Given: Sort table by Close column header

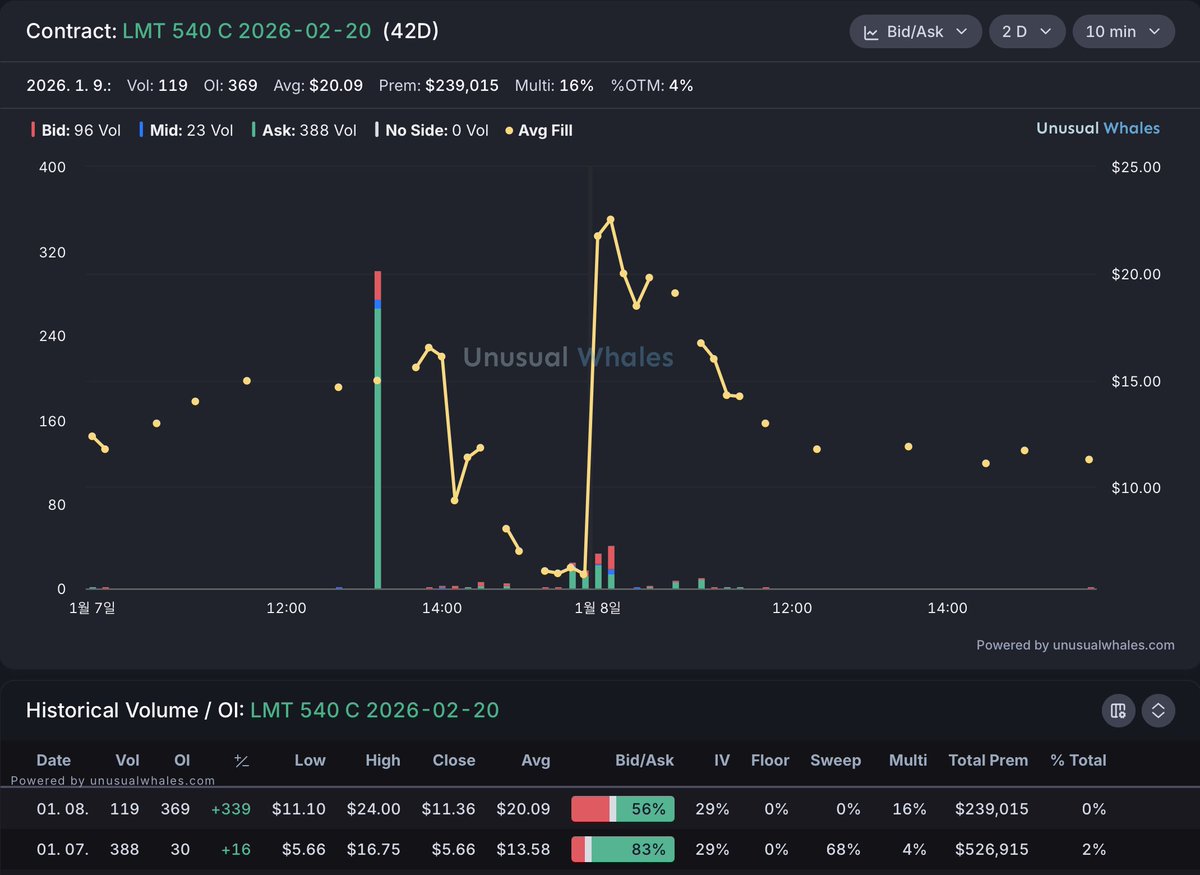Looking at the screenshot, I should click(454, 760).
